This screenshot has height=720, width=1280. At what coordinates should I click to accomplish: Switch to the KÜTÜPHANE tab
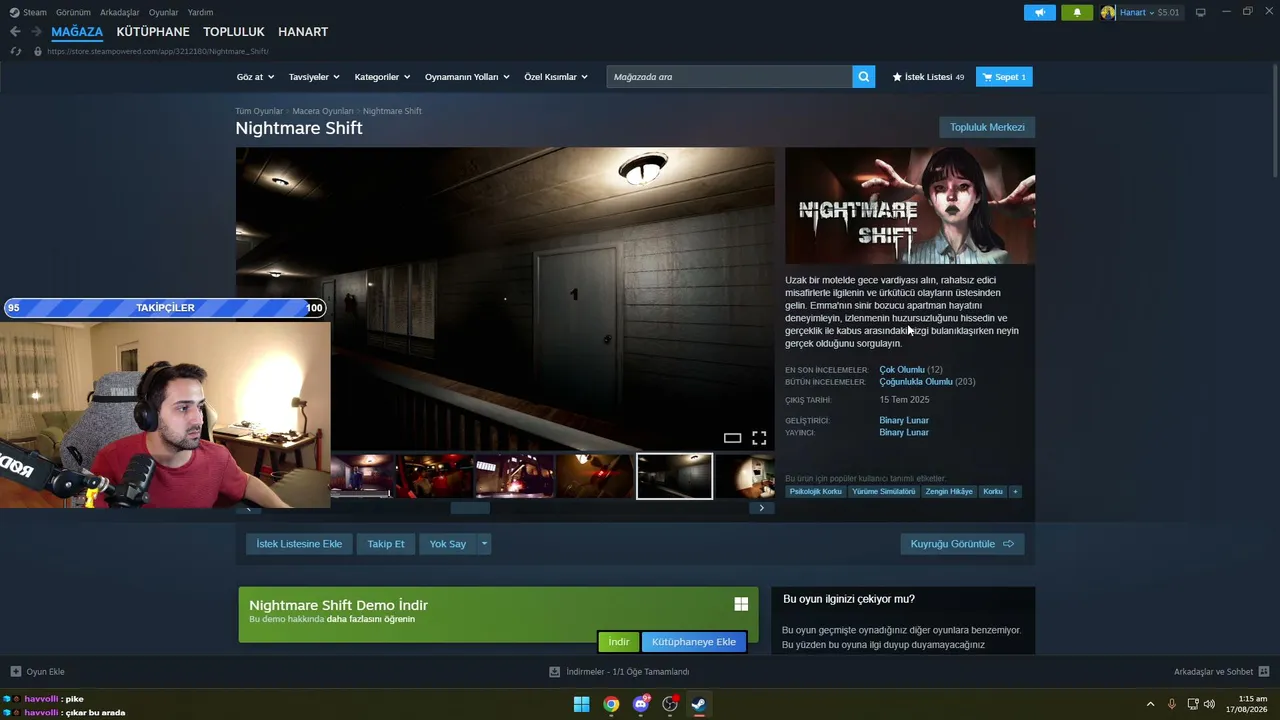click(153, 32)
